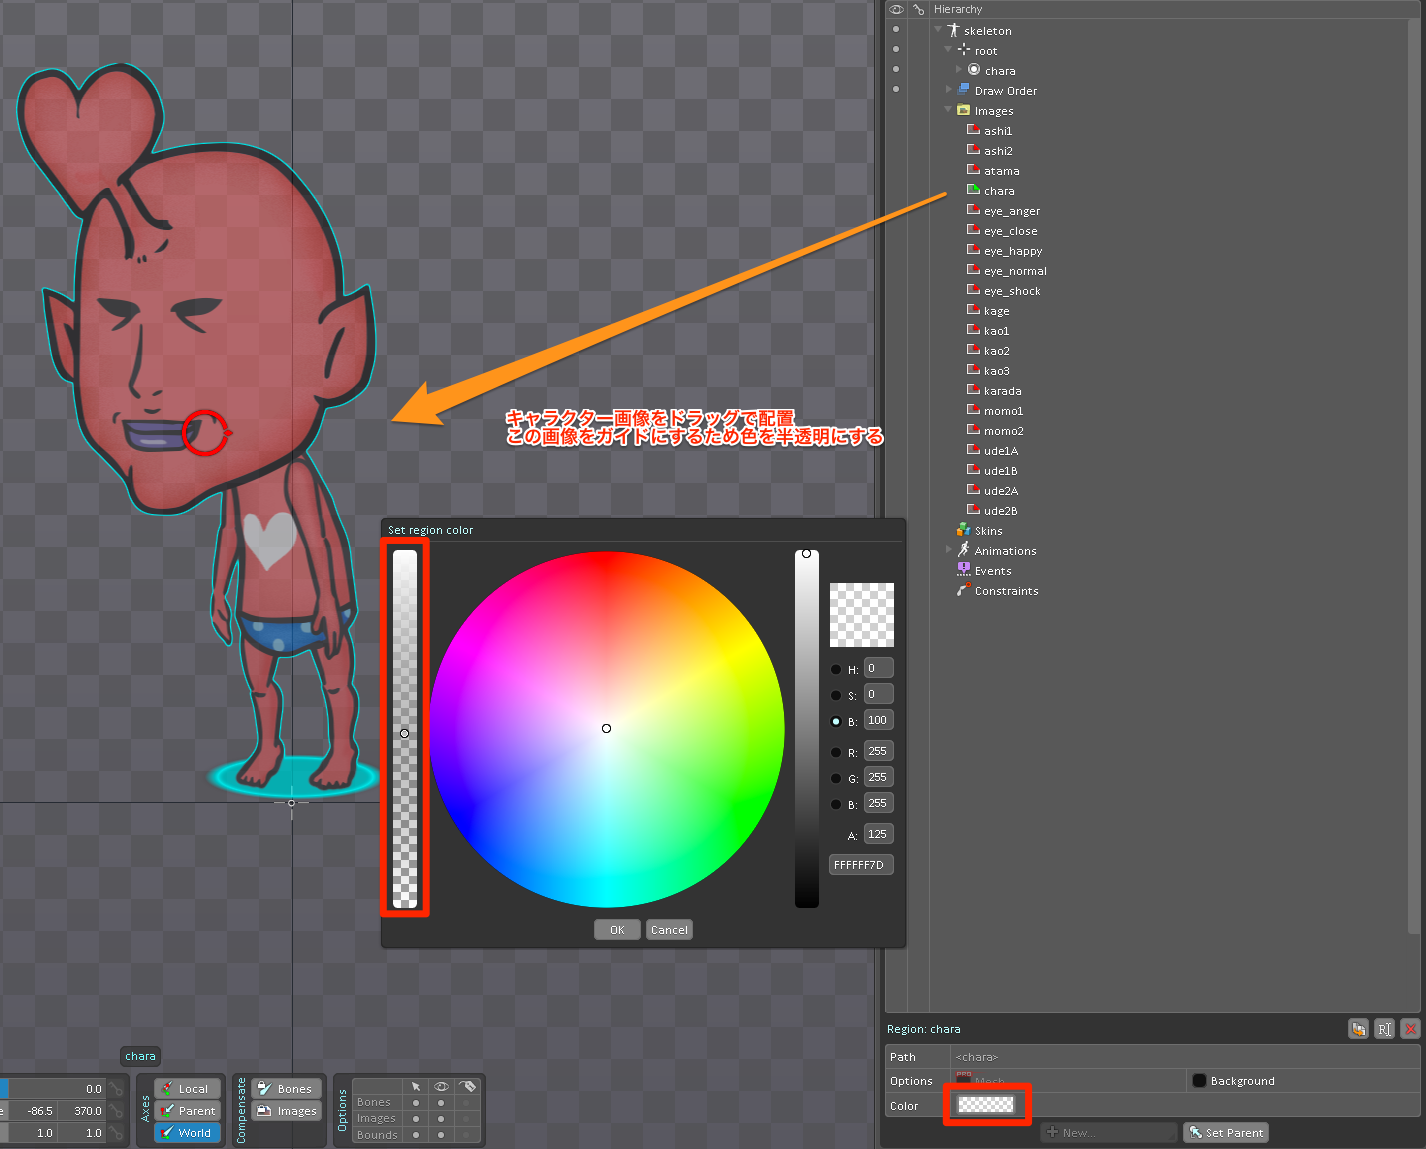Image resolution: width=1426 pixels, height=1149 pixels.
Task: Click the skeleton figure icon in Hierarchy
Action: click(953, 30)
